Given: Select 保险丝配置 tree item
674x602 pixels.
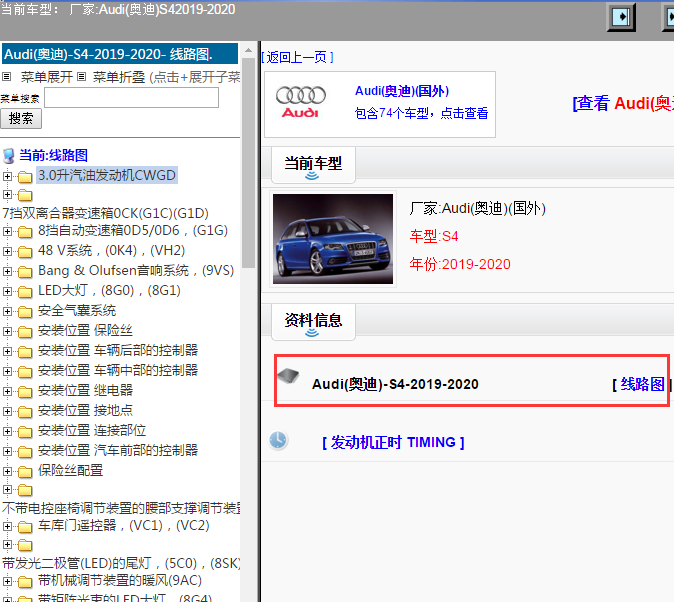Looking at the screenshot, I should [70, 470].
